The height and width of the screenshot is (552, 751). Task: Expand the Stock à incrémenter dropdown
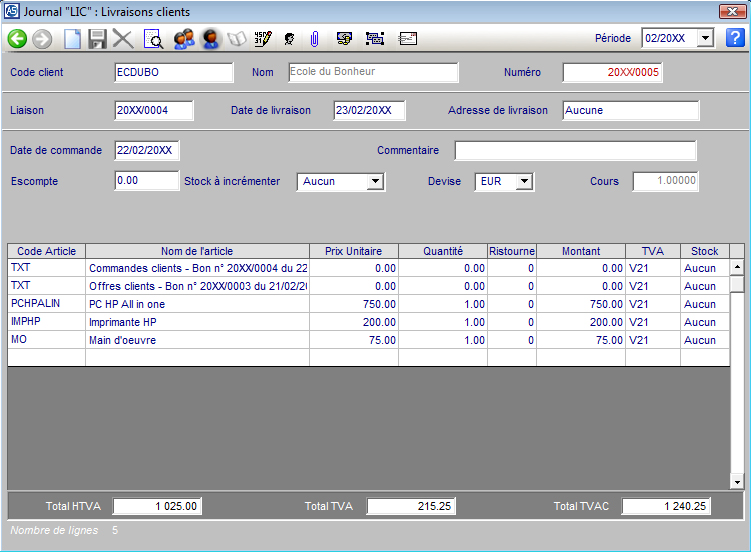click(x=375, y=182)
